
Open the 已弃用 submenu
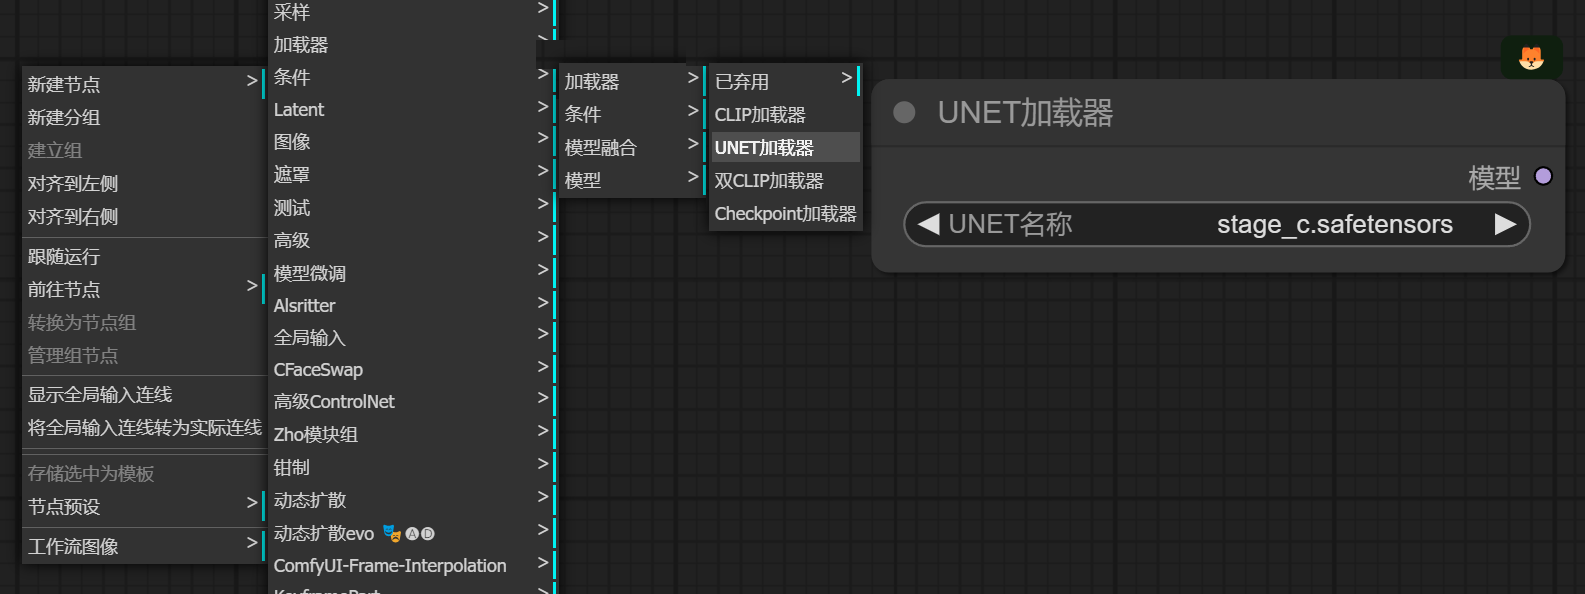coord(785,81)
